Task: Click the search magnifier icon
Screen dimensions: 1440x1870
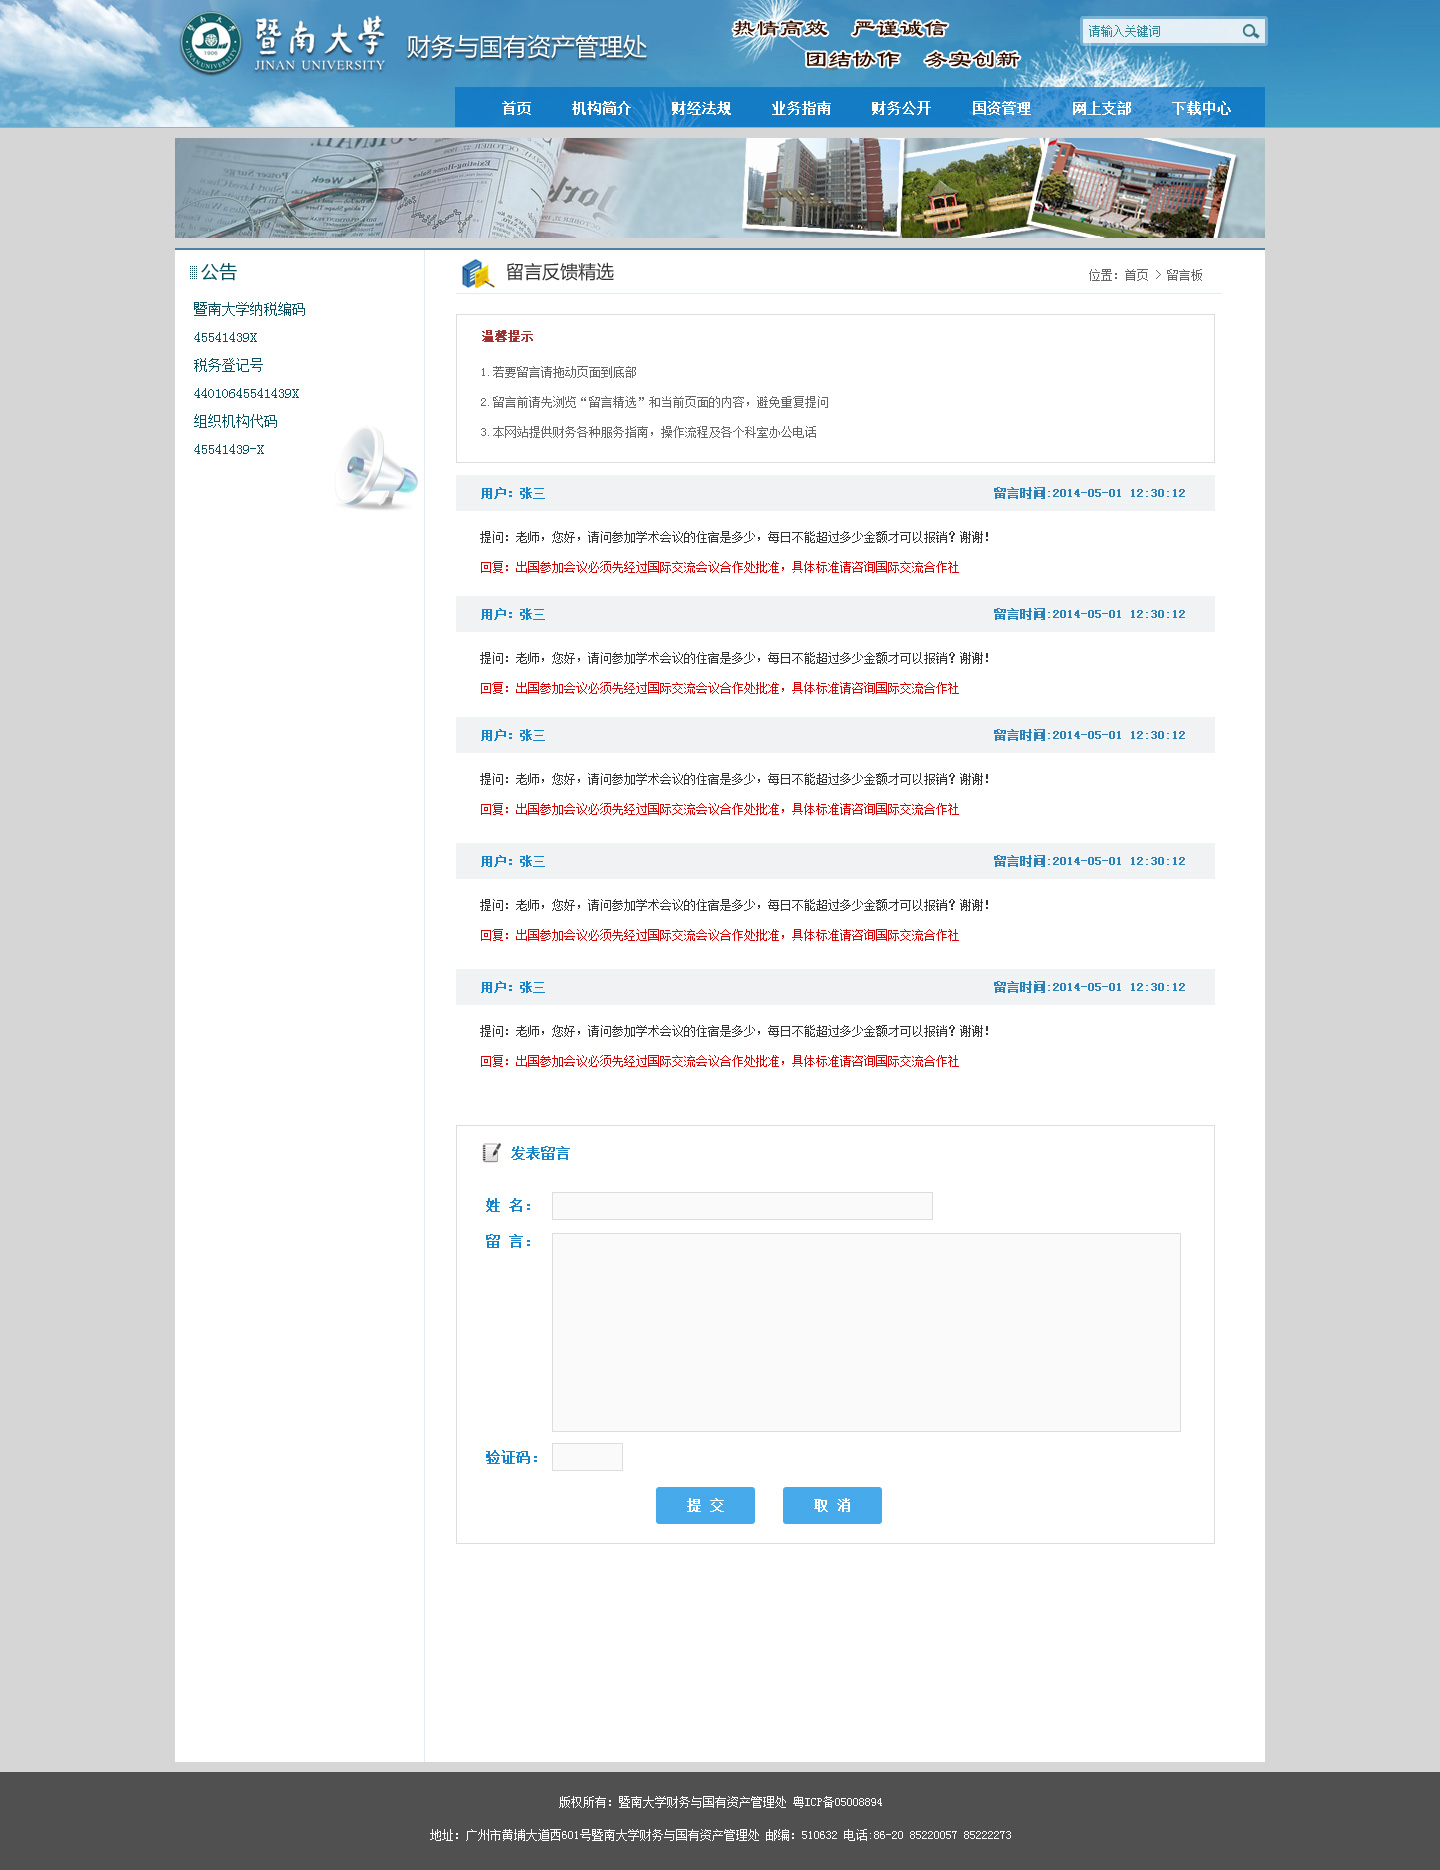Action: 1250,32
